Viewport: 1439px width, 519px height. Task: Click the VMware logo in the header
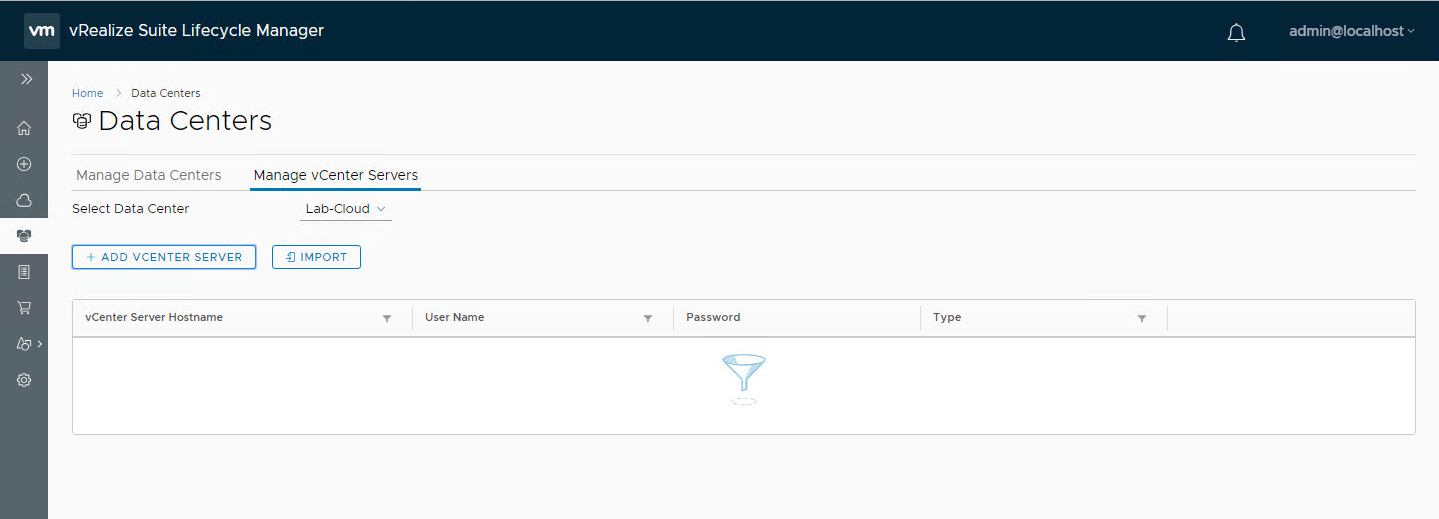[x=41, y=31]
